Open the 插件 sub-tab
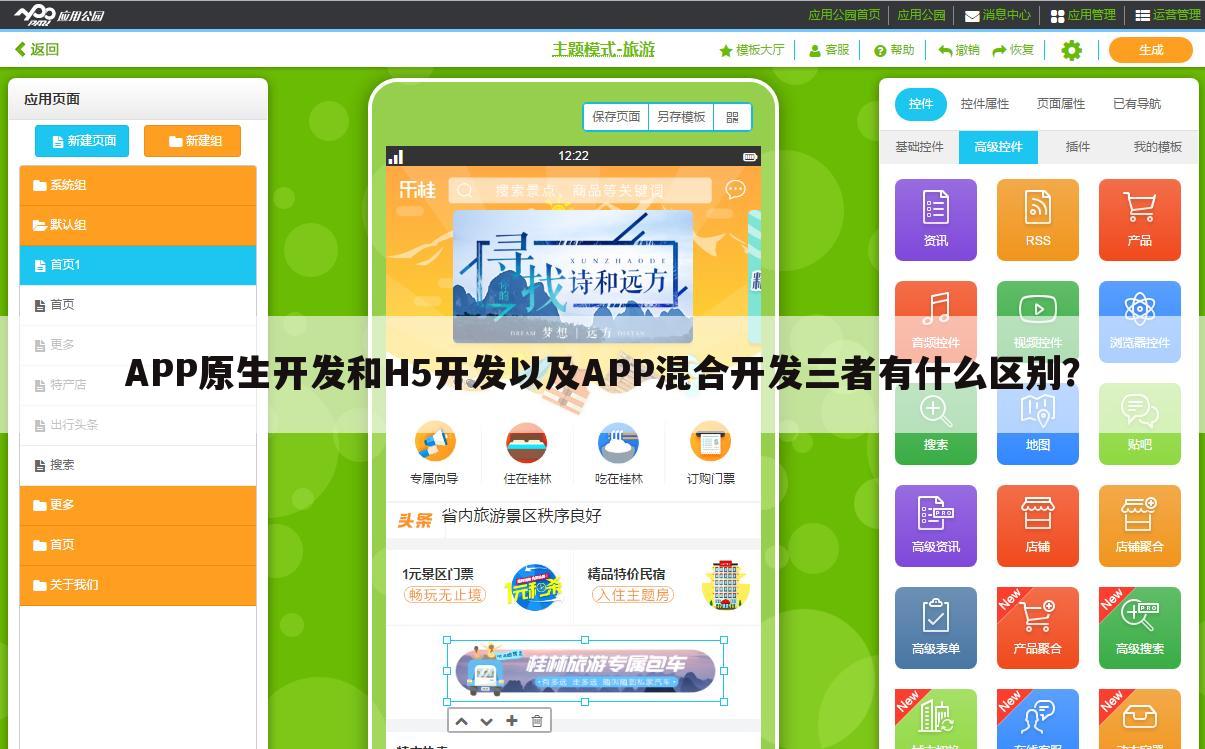 coord(1078,147)
